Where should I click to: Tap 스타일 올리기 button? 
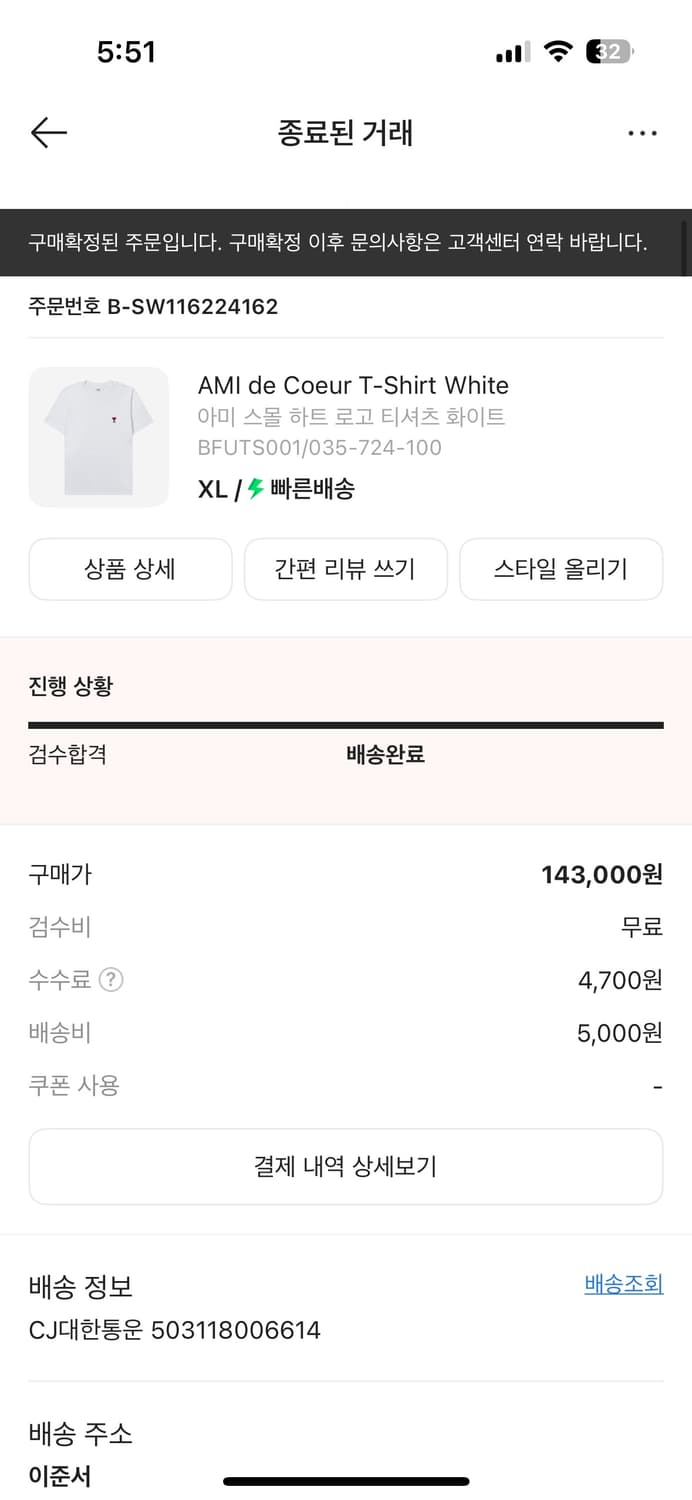click(x=561, y=569)
